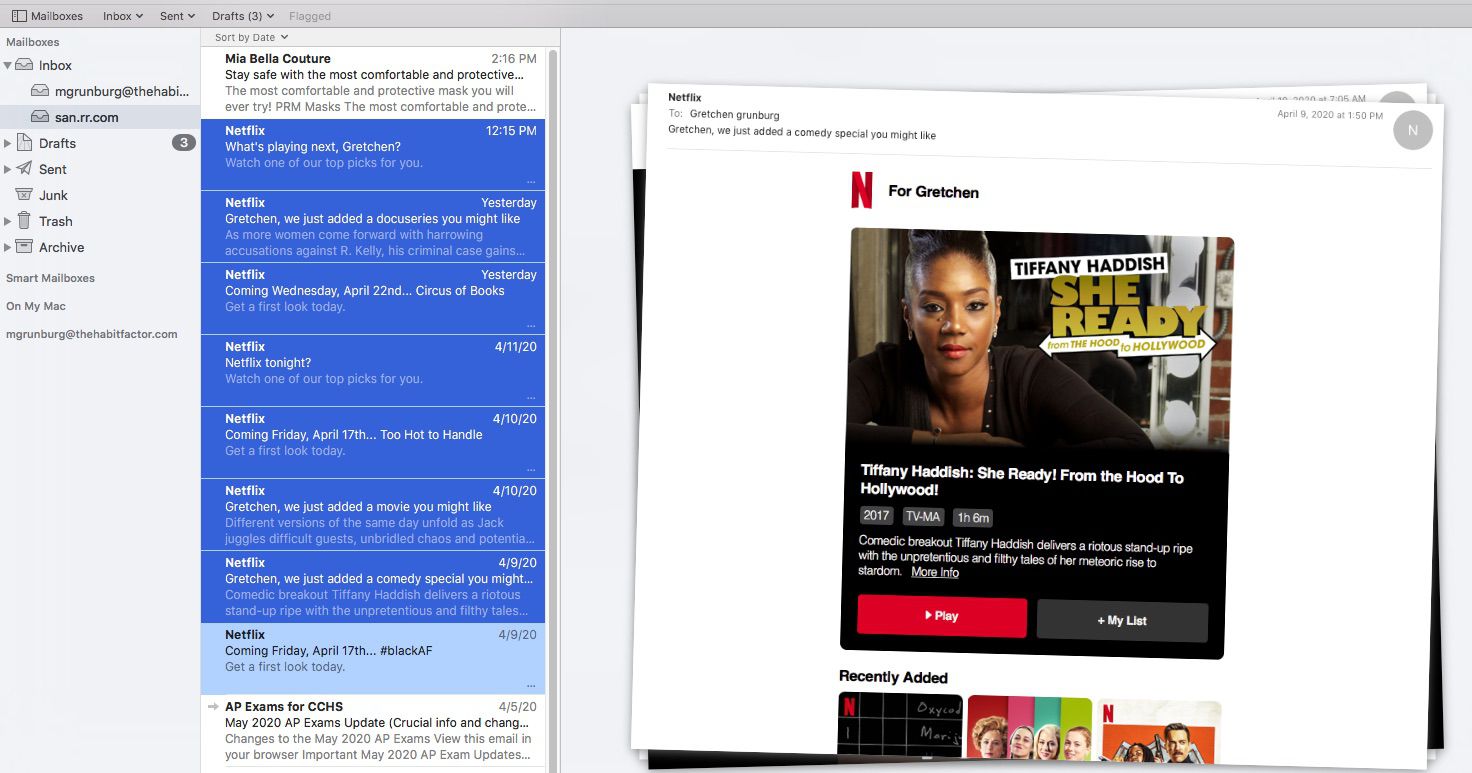
Task: Click the sender avatar circle N
Action: [1412, 130]
